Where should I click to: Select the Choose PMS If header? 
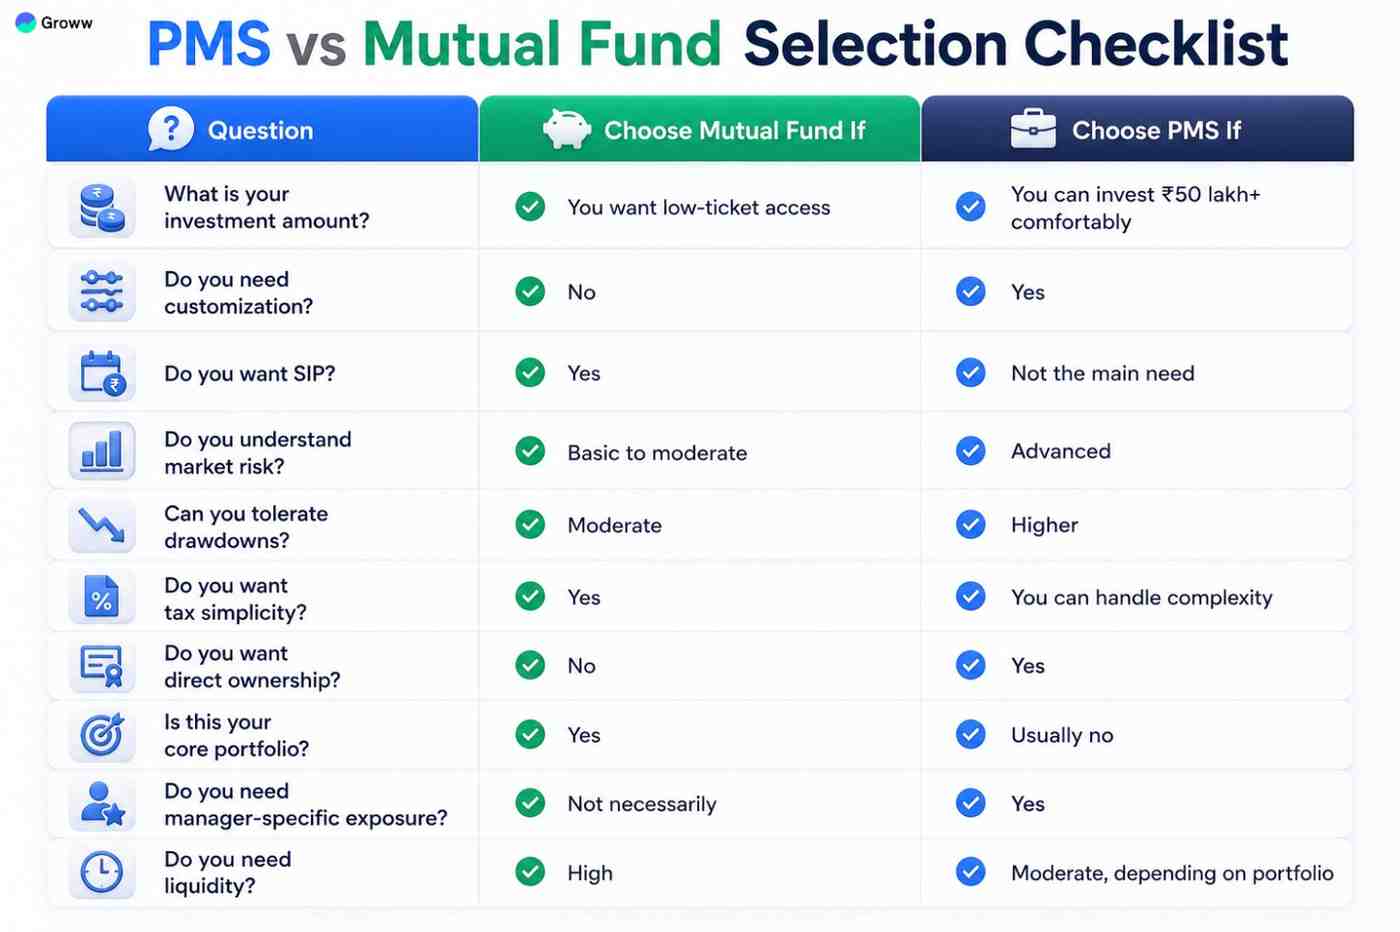tap(1137, 129)
